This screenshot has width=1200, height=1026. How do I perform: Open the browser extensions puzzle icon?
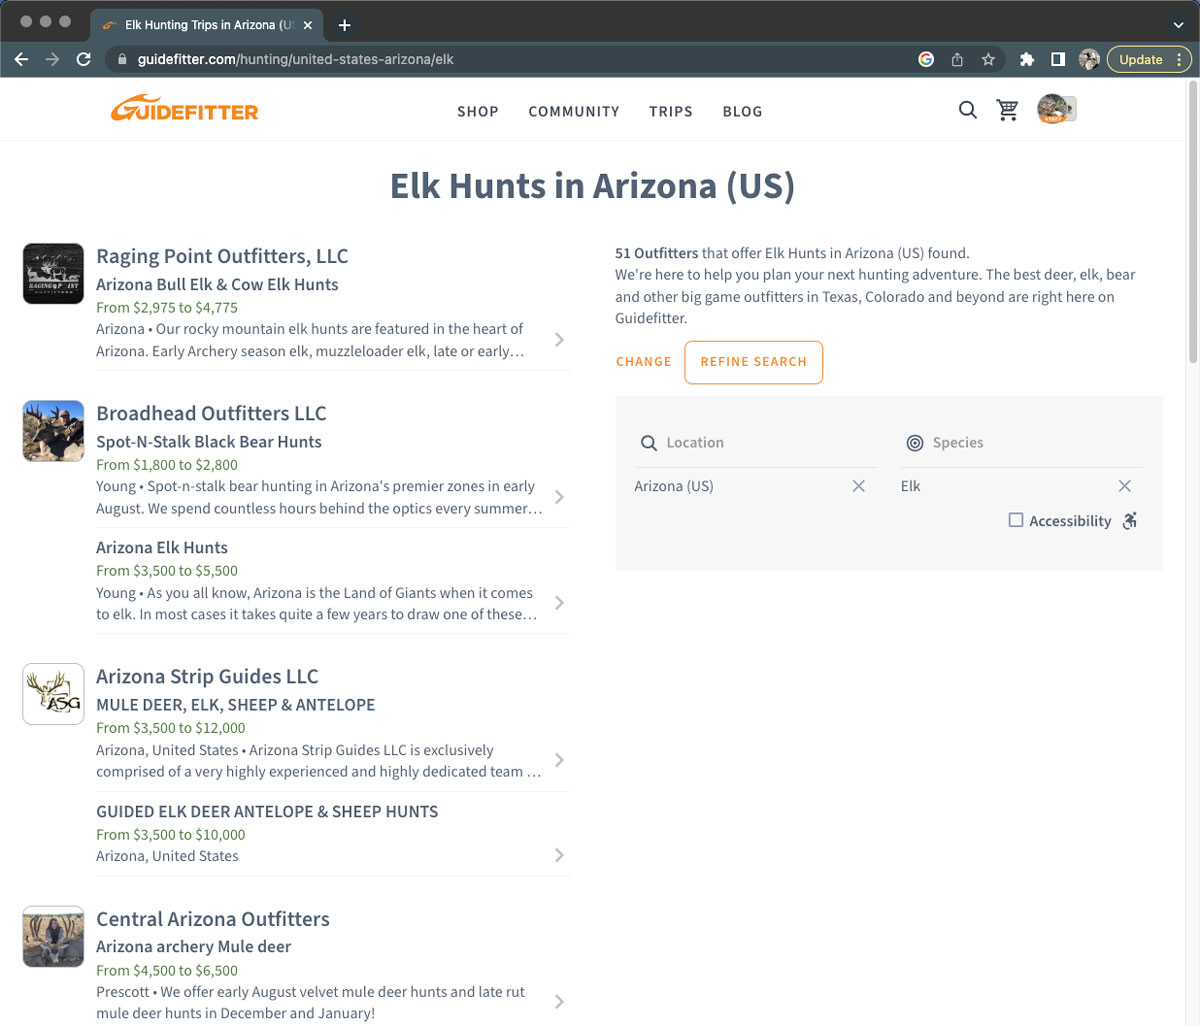pyautogui.click(x=1027, y=59)
